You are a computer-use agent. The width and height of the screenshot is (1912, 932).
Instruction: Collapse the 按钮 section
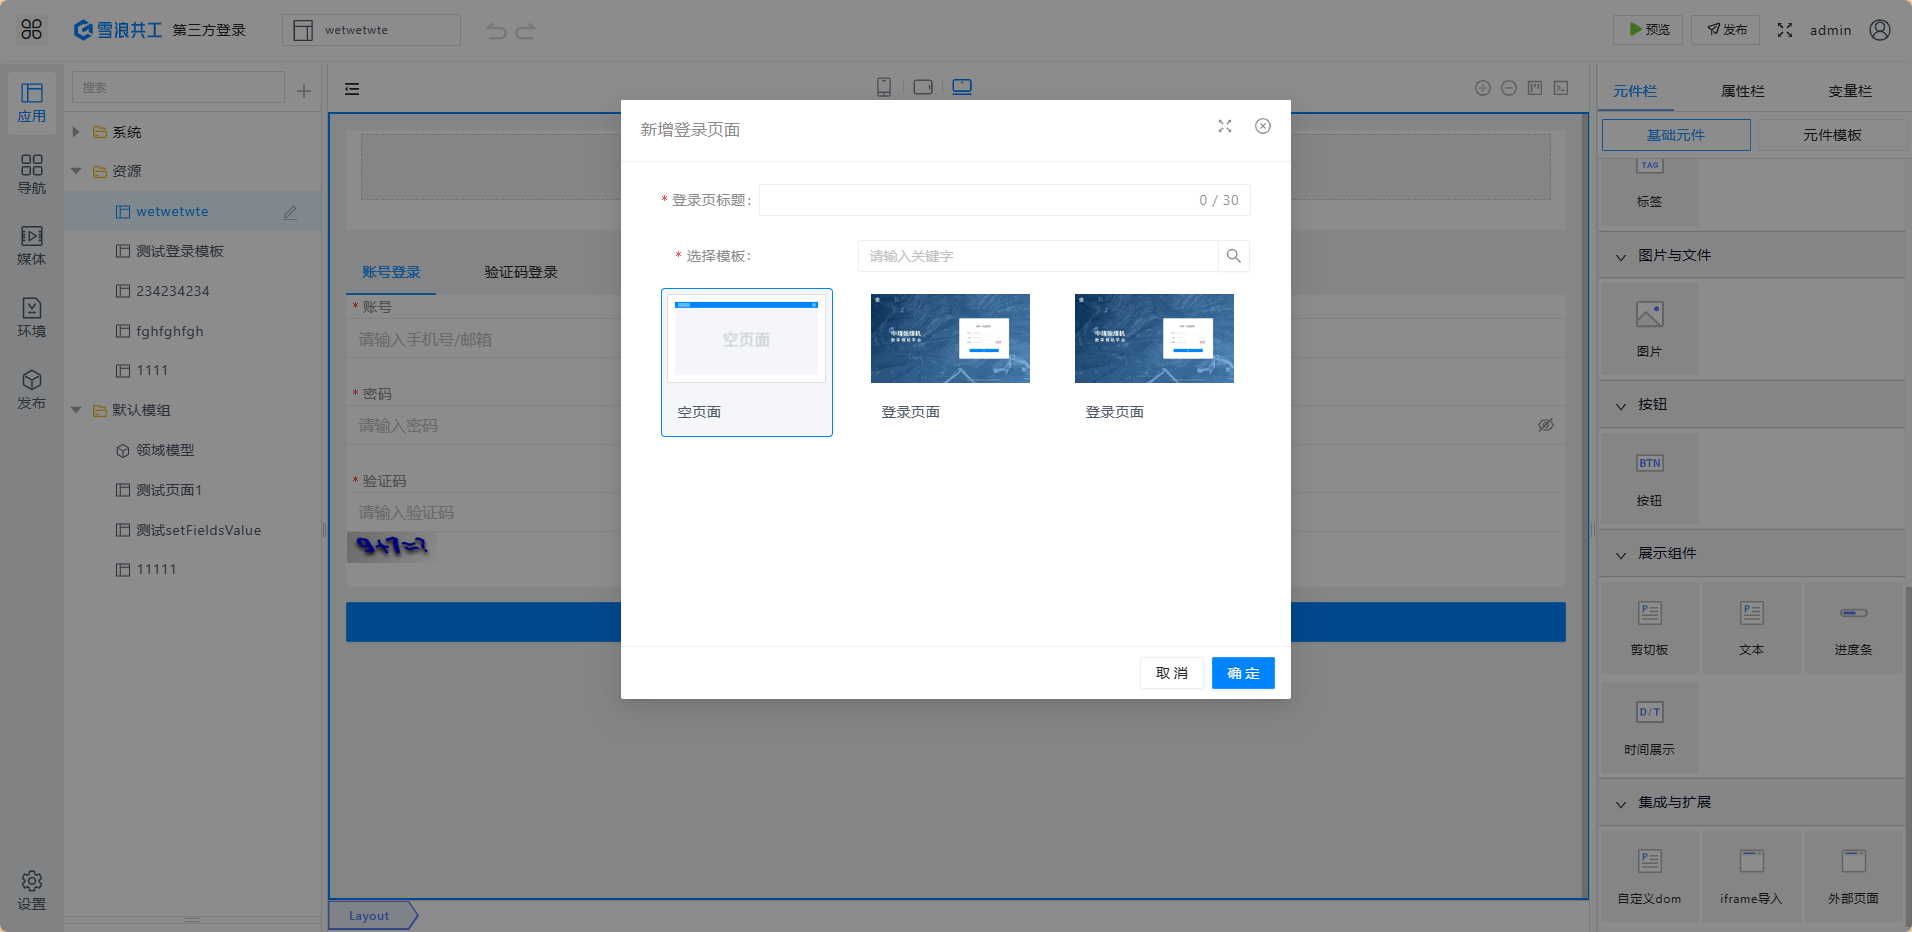[1621, 406]
